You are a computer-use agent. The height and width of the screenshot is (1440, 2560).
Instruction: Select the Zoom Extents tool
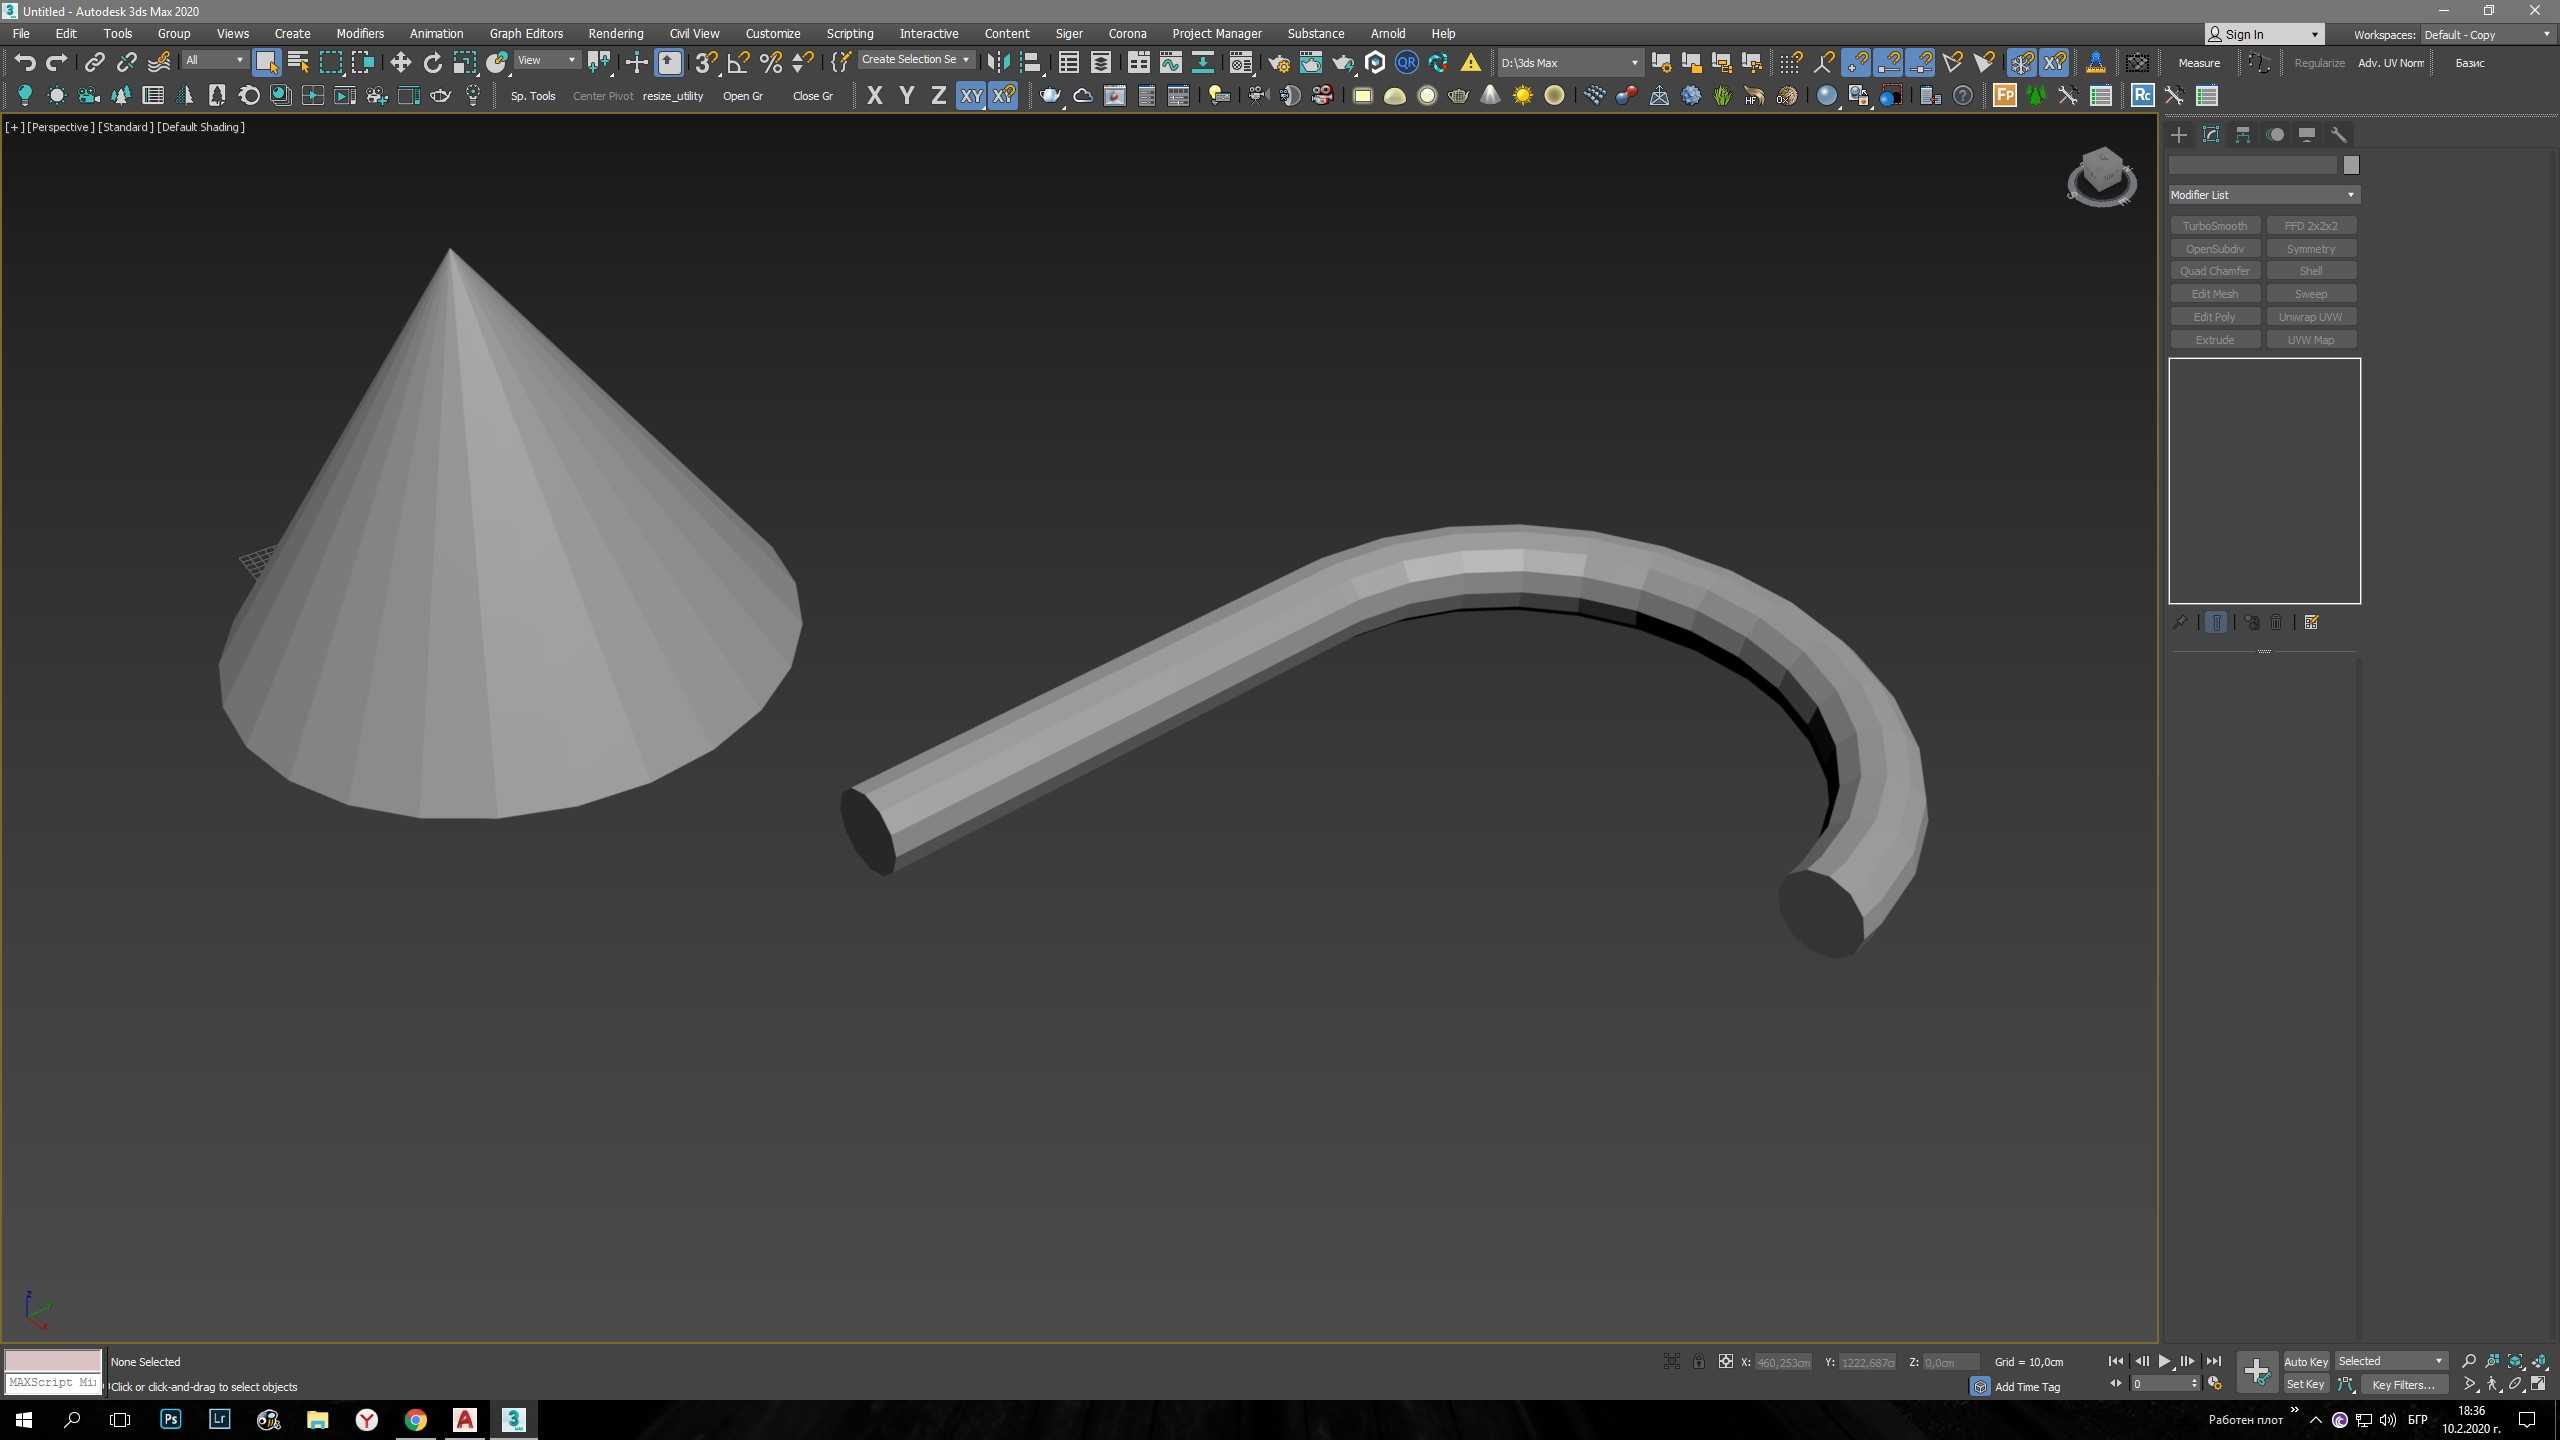tap(2514, 1361)
